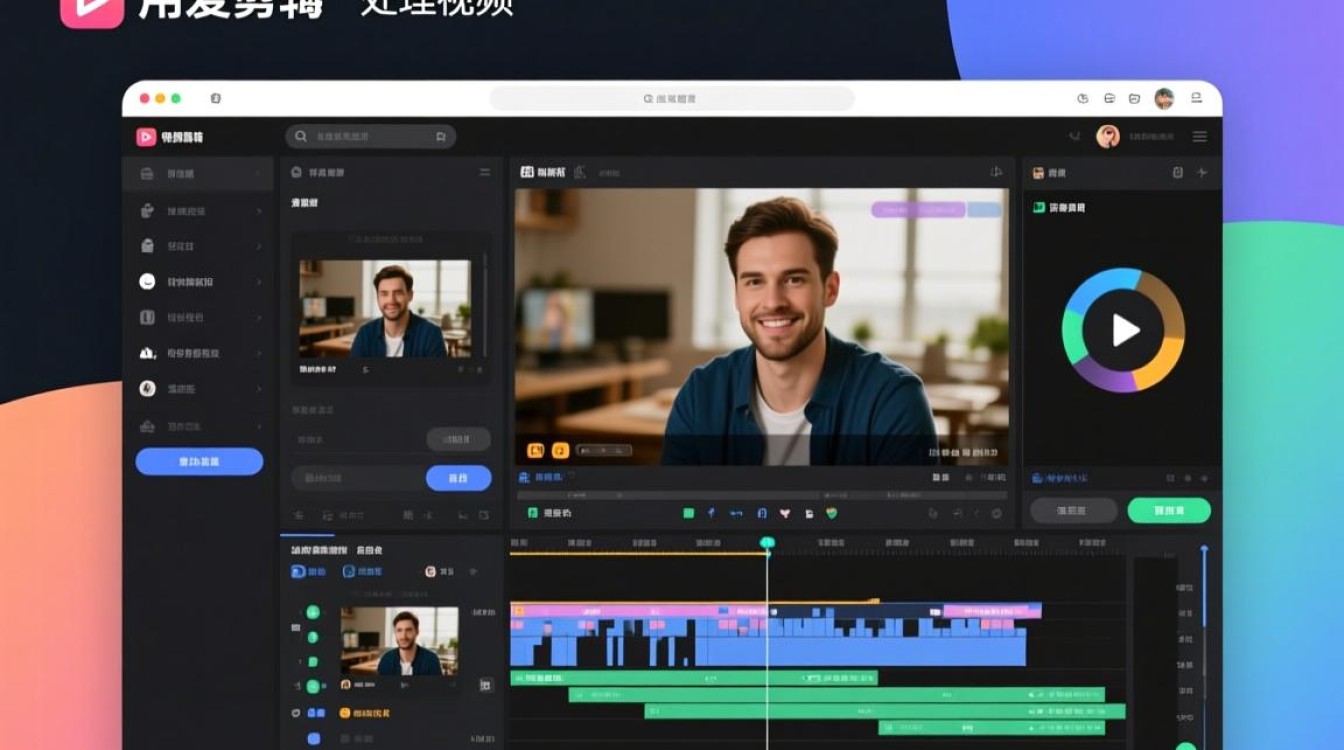Play using the circular donut play button
This screenshot has width=1344, height=750.
pyautogui.click(x=1123, y=330)
